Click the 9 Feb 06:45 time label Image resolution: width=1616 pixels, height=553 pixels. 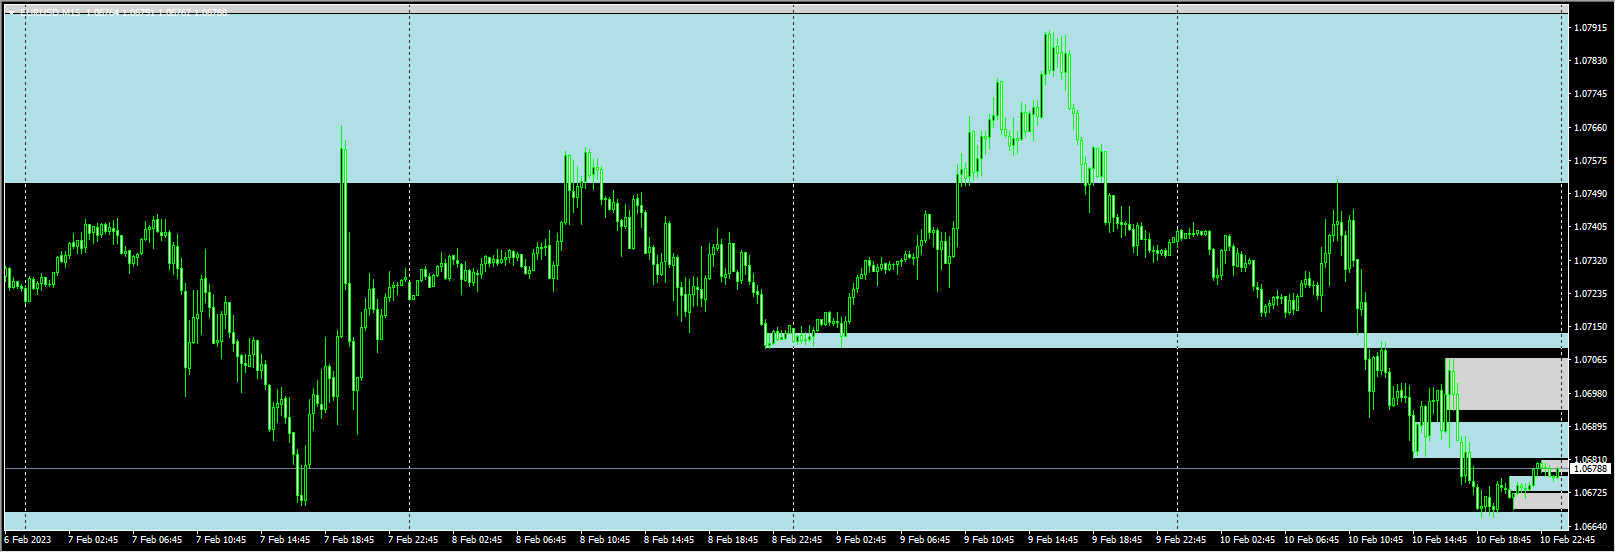pyautogui.click(x=925, y=540)
